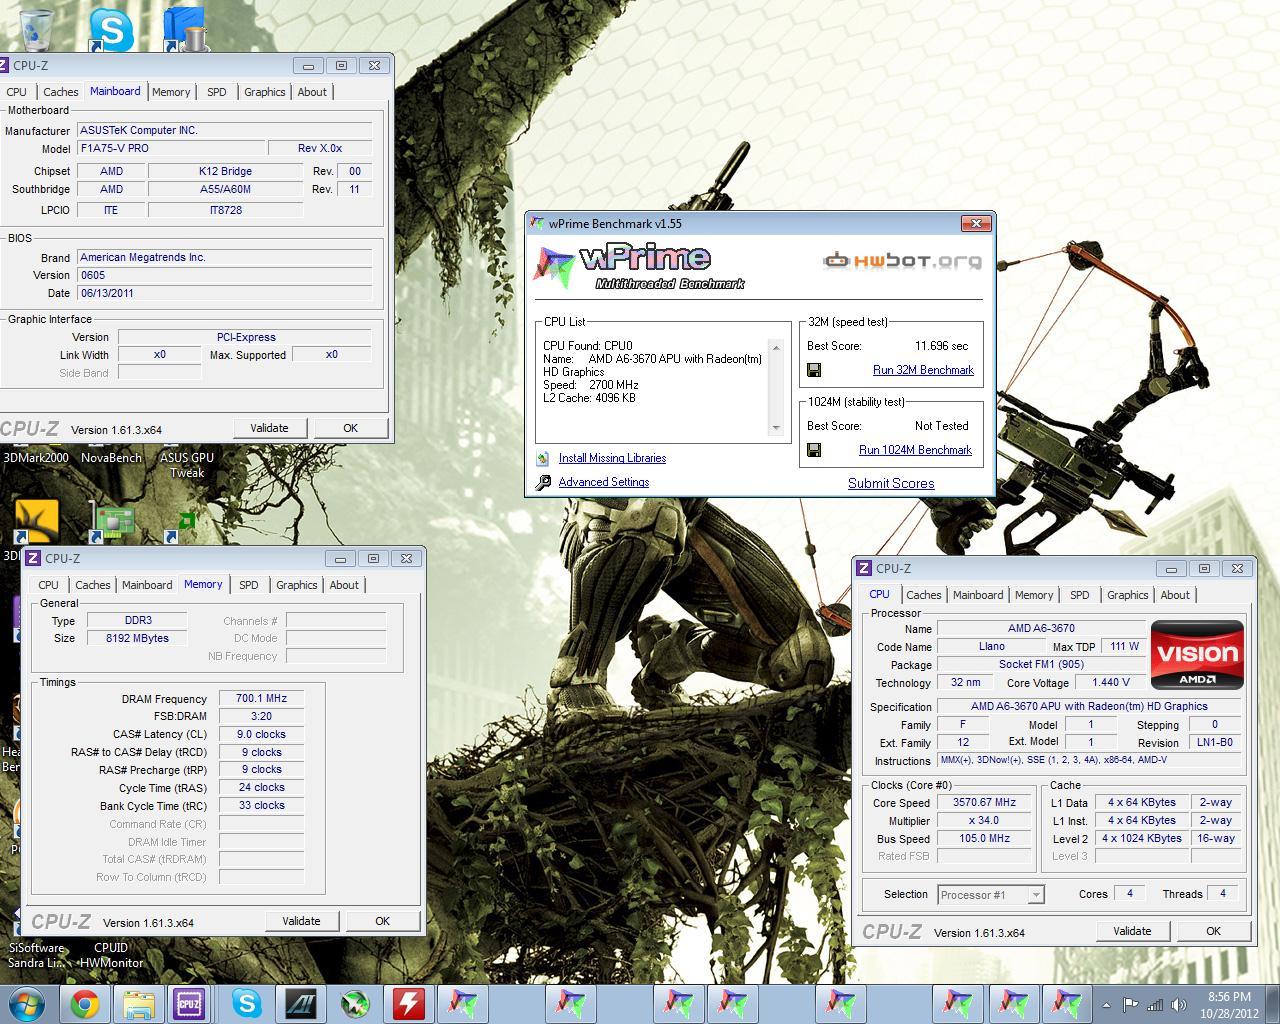Open About tab in Processor CPU-Z window
1280x1024 pixels.
1175,595
